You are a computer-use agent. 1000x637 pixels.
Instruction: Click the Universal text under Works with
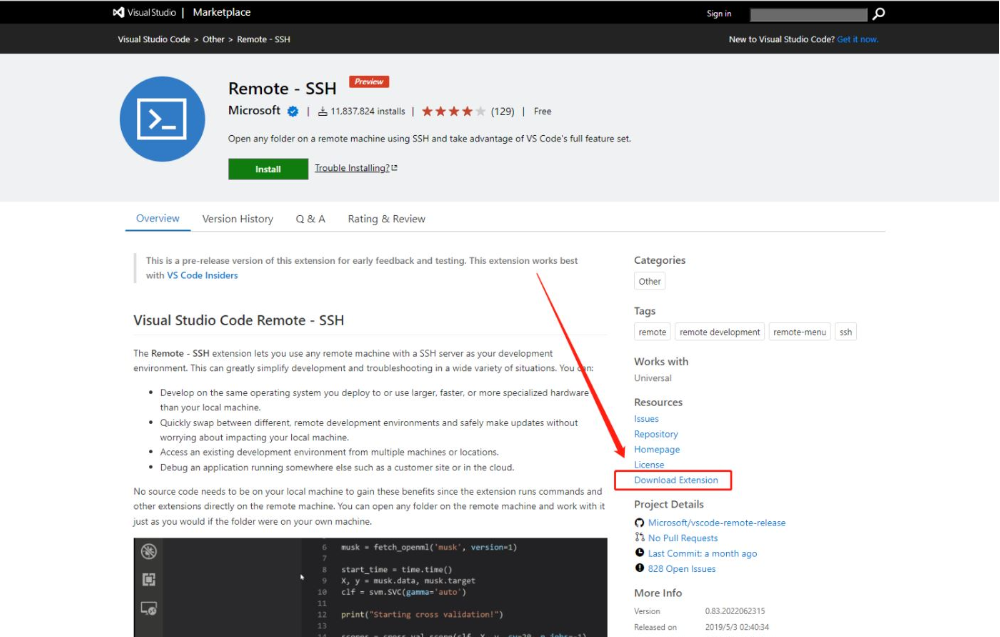coord(652,377)
